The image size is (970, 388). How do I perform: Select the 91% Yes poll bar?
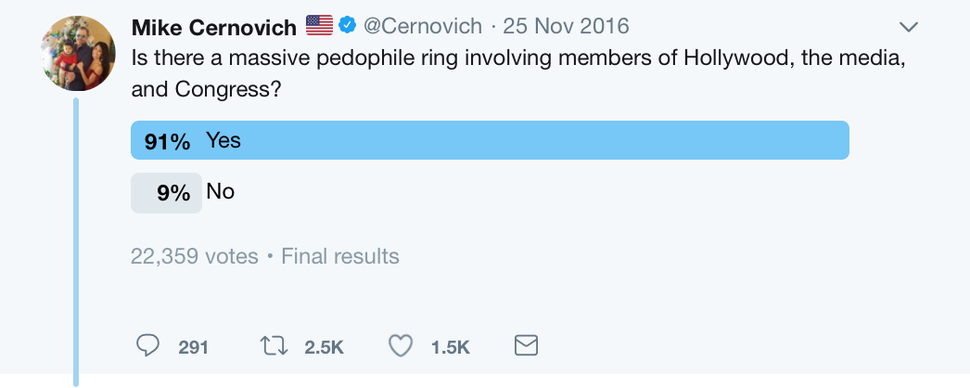tap(490, 140)
